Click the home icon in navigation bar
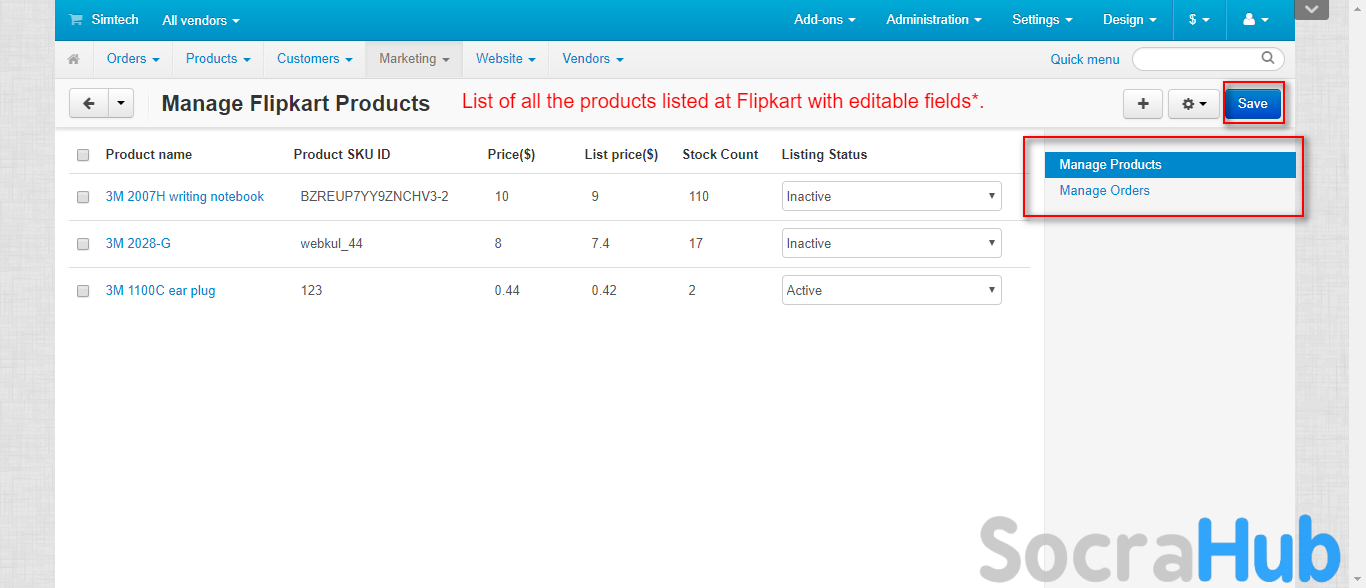This screenshot has height=588, width=1366. pos(74,59)
